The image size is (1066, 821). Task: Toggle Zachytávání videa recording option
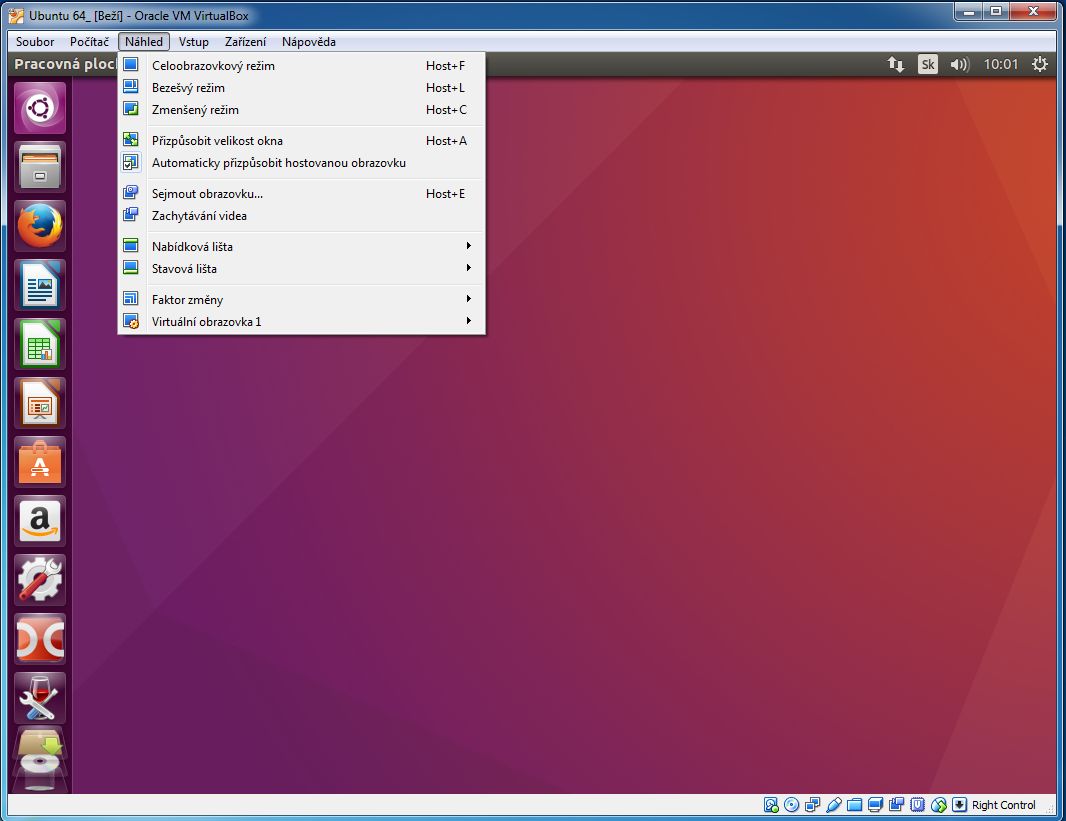302,215
